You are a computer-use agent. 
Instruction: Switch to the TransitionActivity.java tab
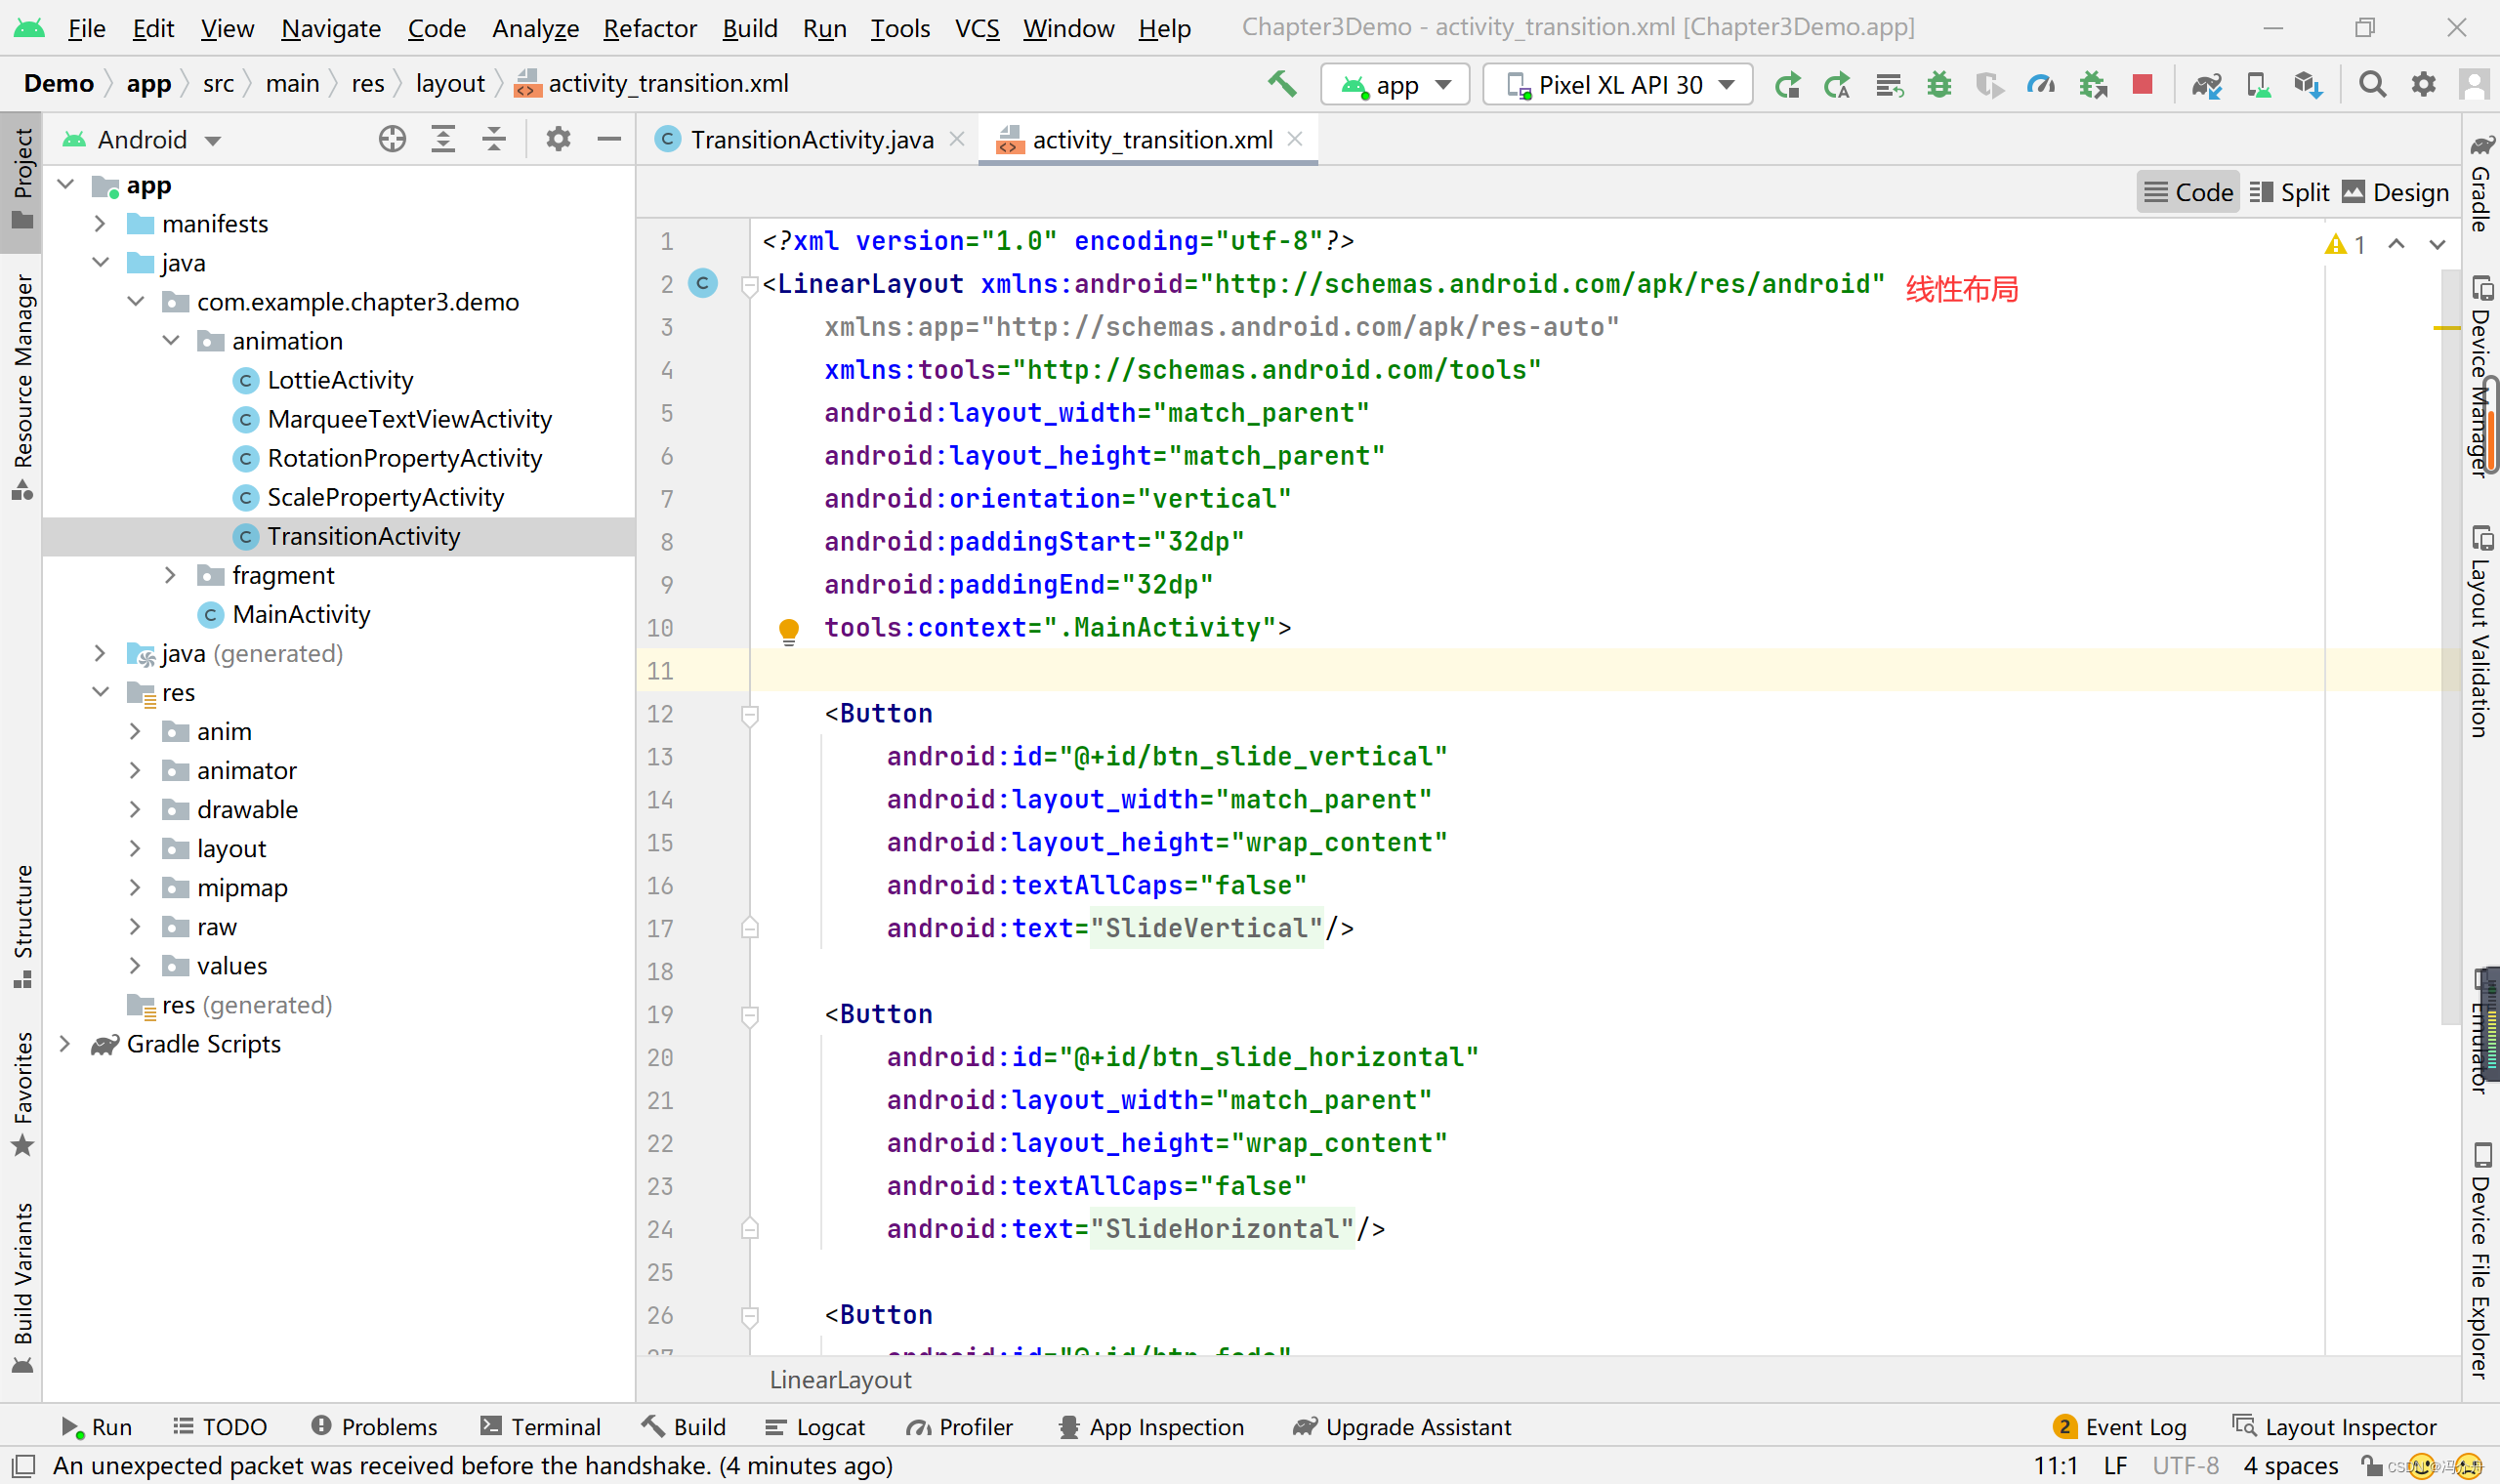click(811, 139)
